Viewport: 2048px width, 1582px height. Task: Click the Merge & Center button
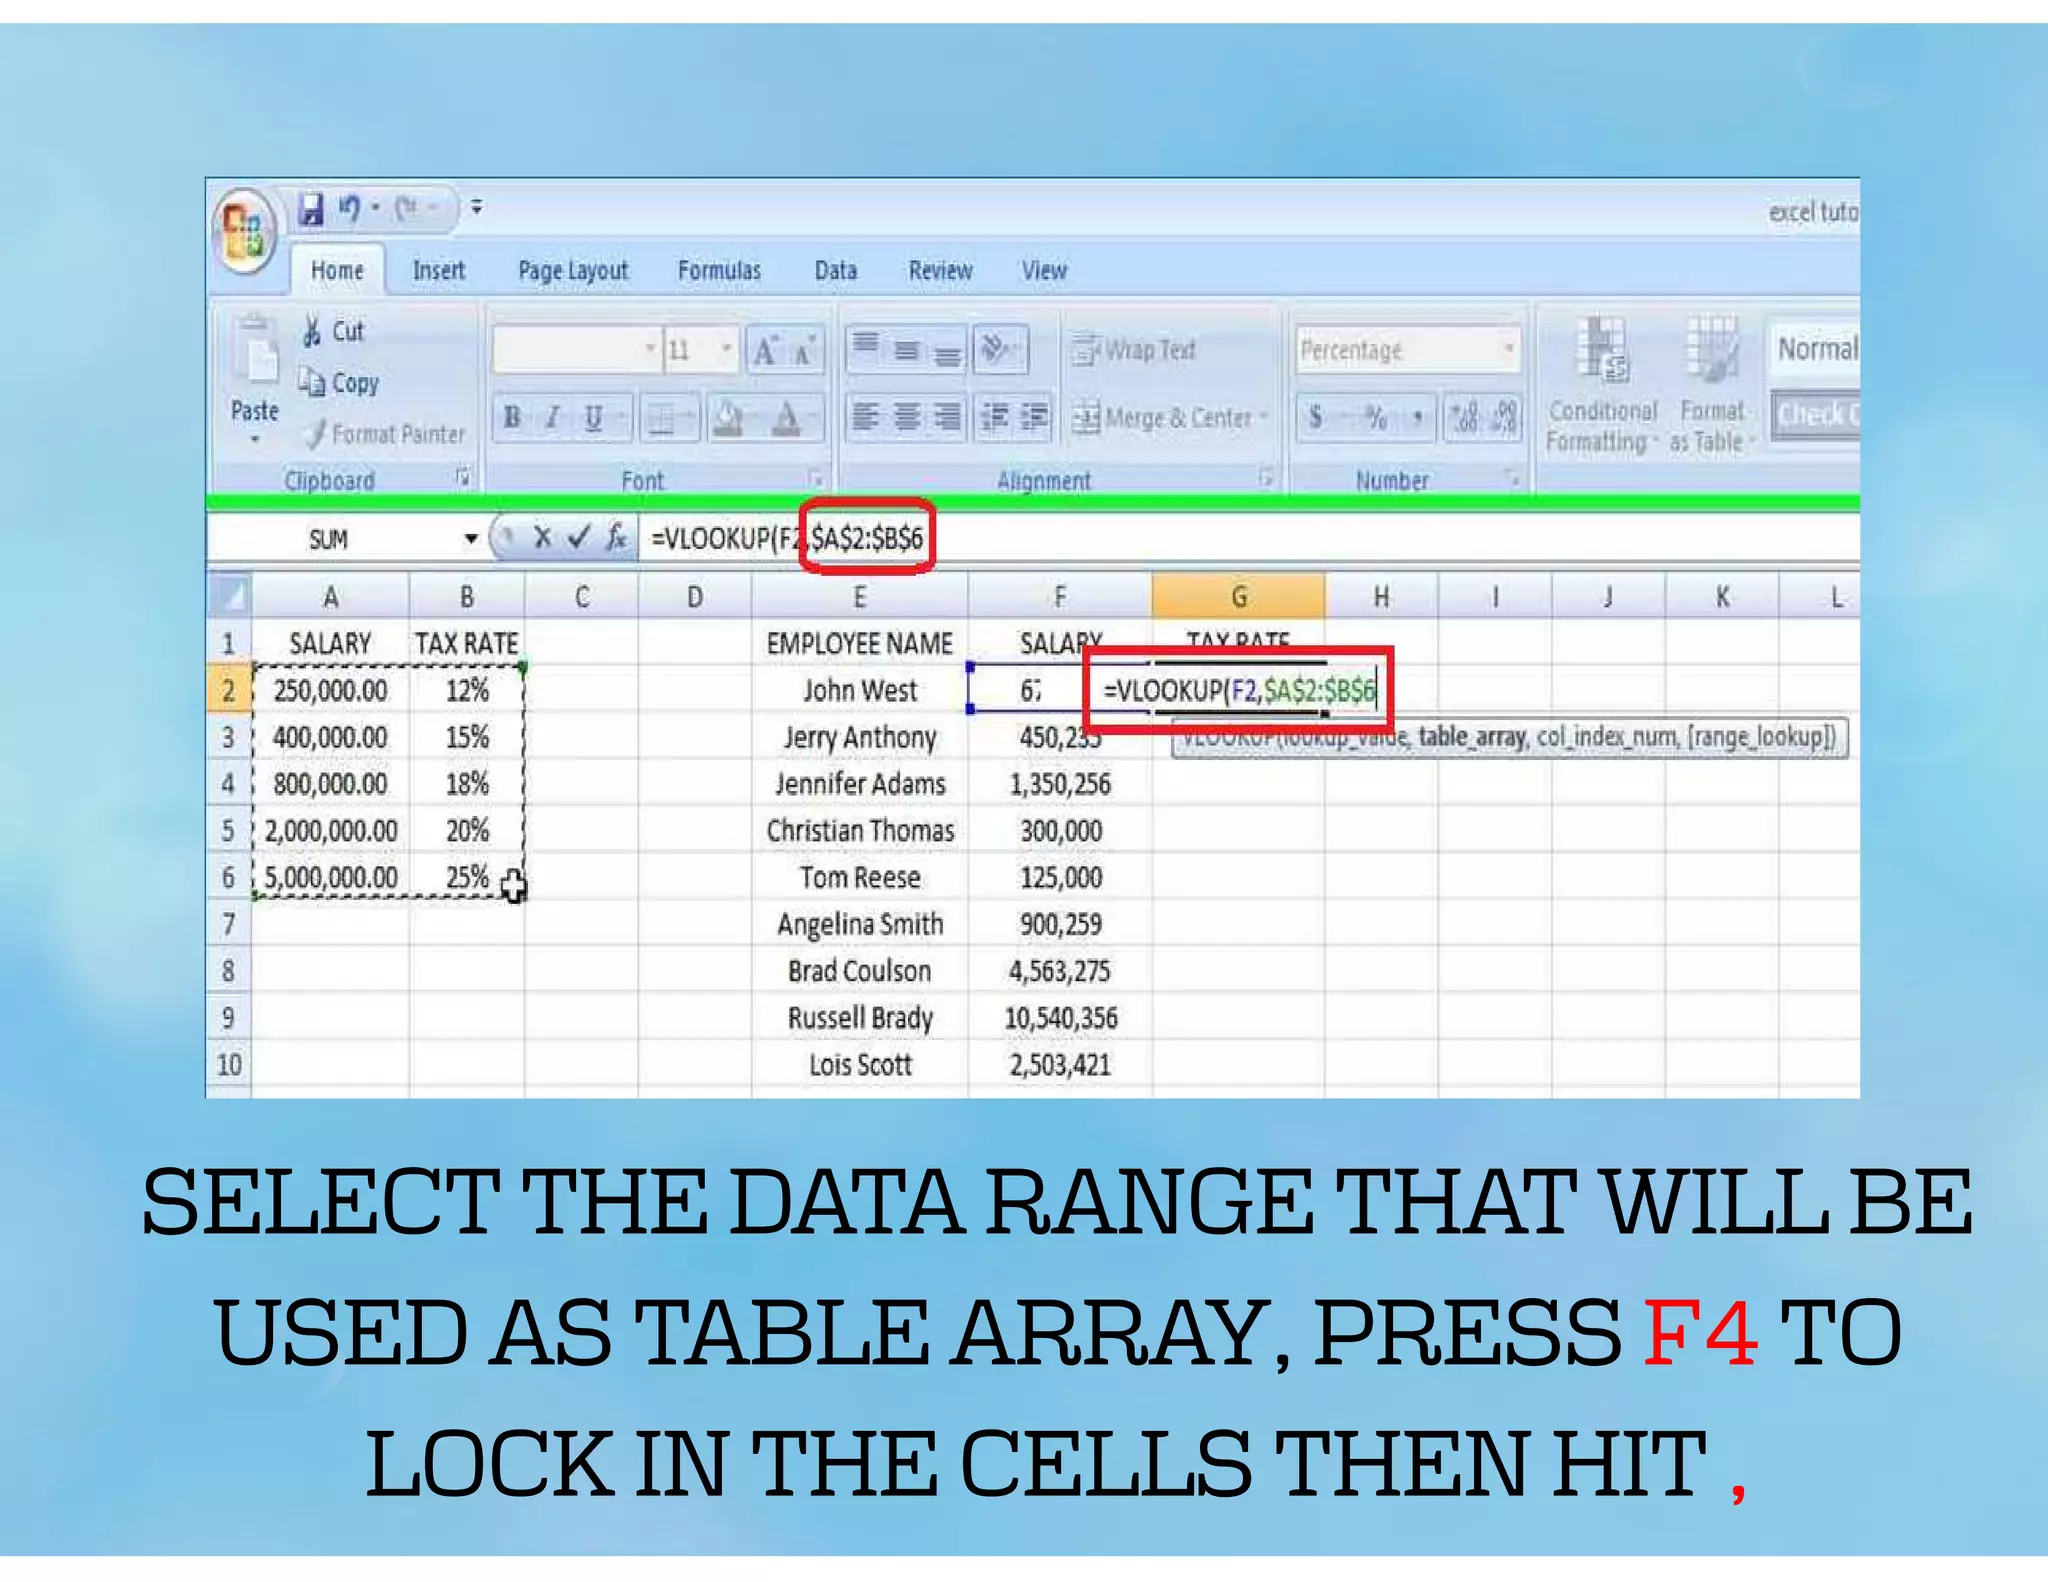click(x=1165, y=418)
